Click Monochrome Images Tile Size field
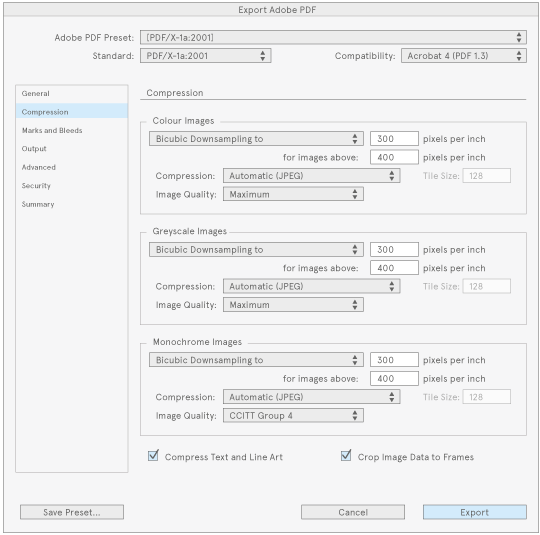540x535 pixels. (x=487, y=397)
